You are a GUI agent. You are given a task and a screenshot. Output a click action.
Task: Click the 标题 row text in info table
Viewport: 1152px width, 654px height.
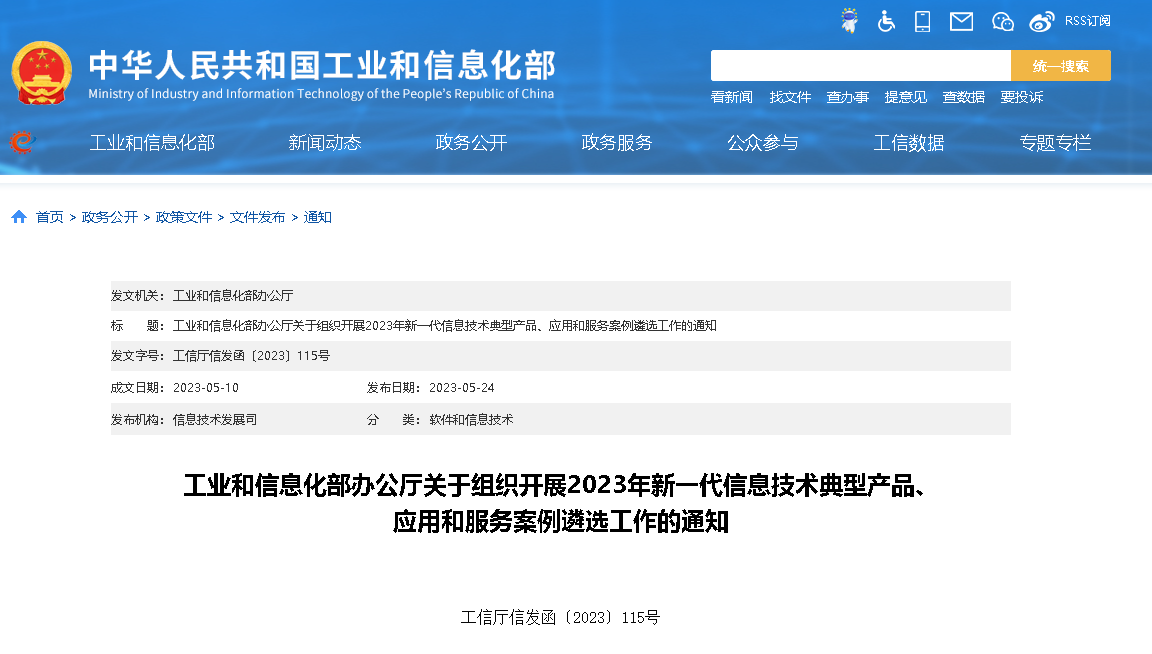(444, 326)
